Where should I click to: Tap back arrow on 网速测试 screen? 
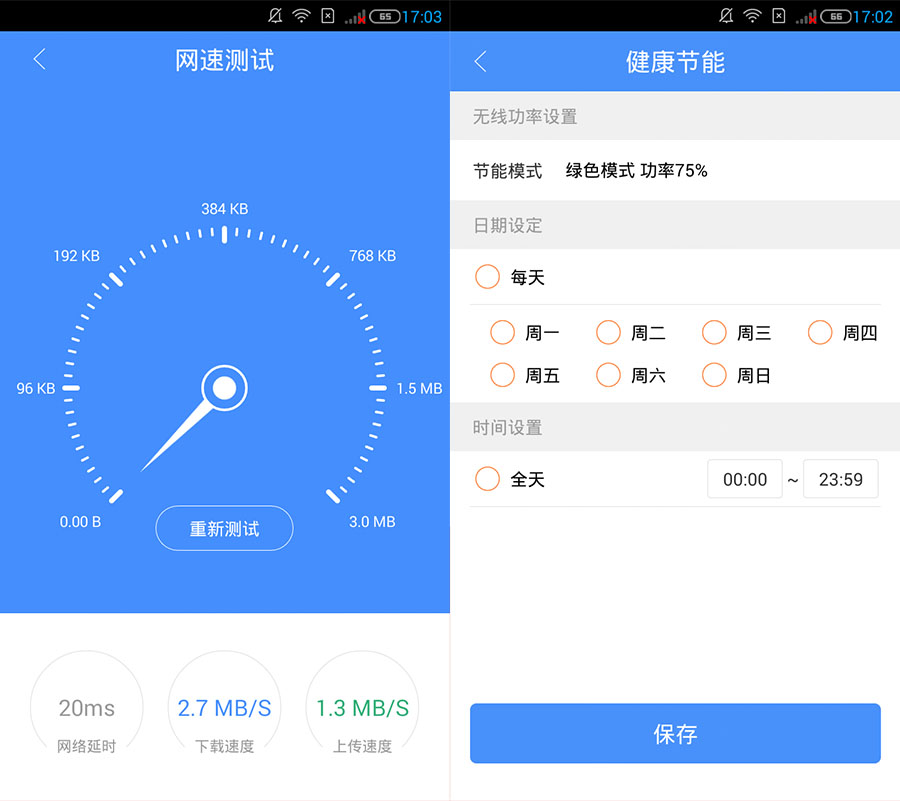coord(40,60)
